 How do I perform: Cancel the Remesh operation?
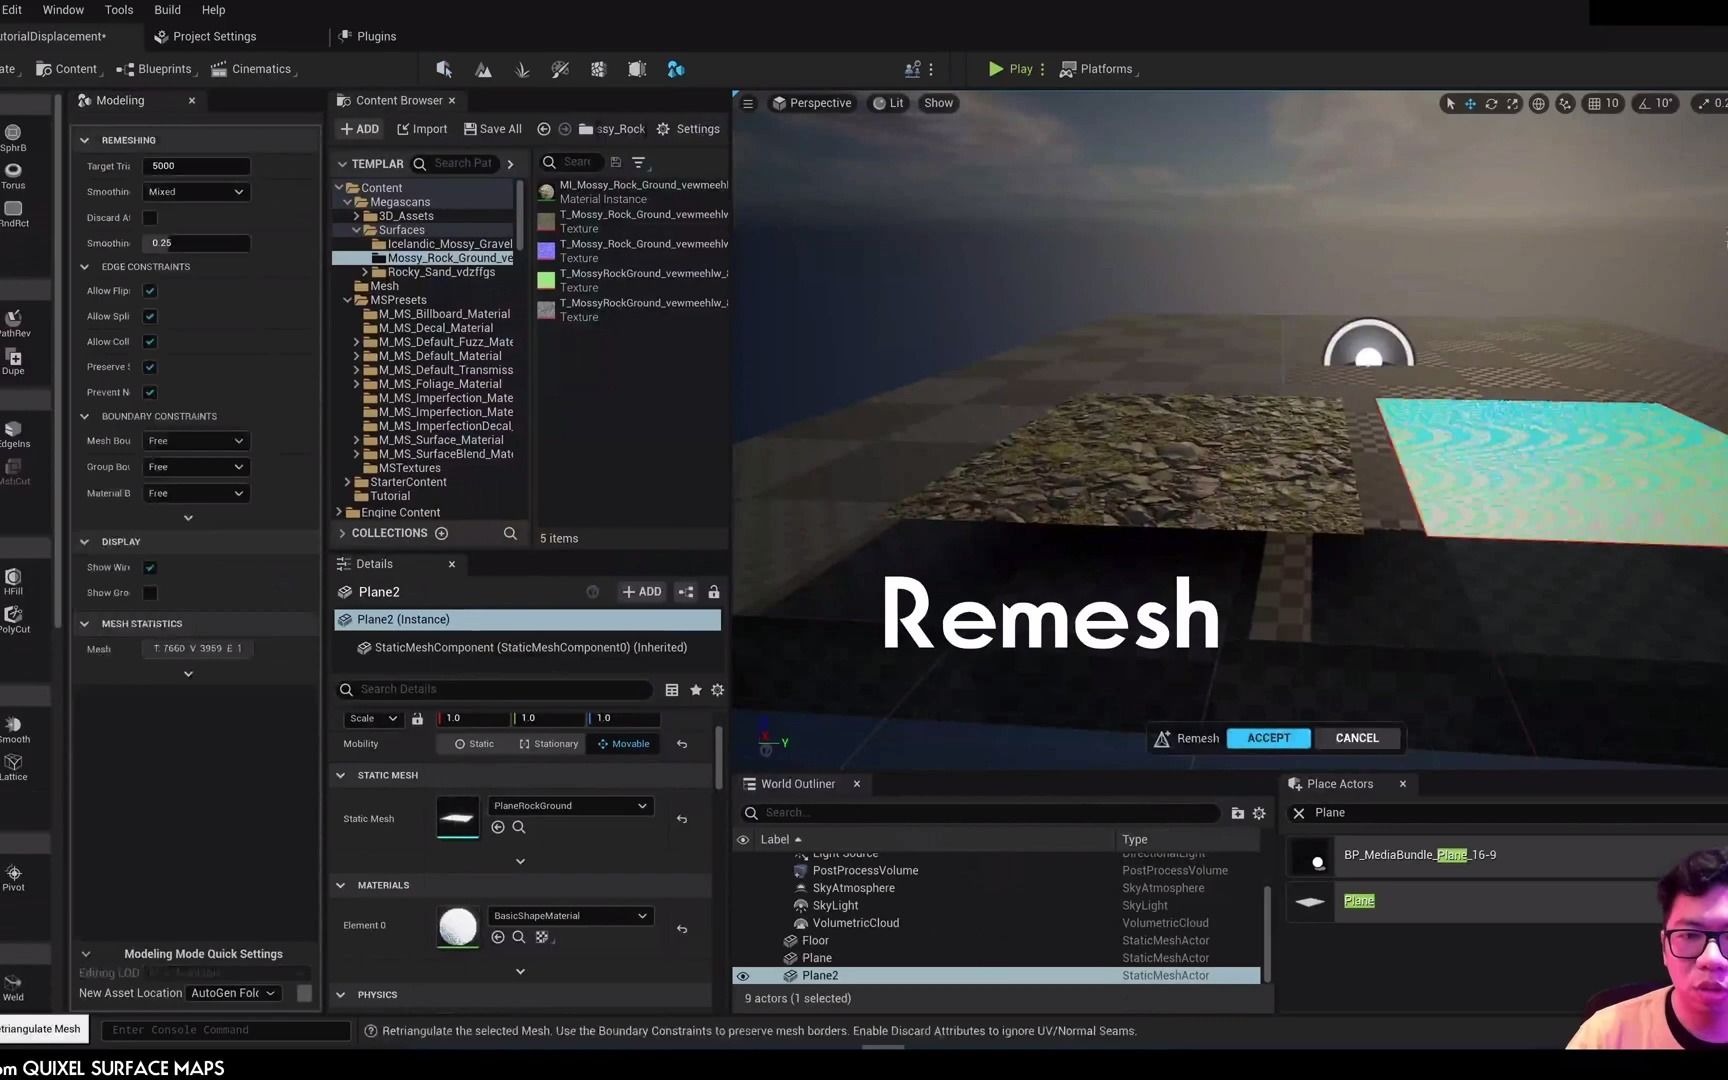[1356, 738]
